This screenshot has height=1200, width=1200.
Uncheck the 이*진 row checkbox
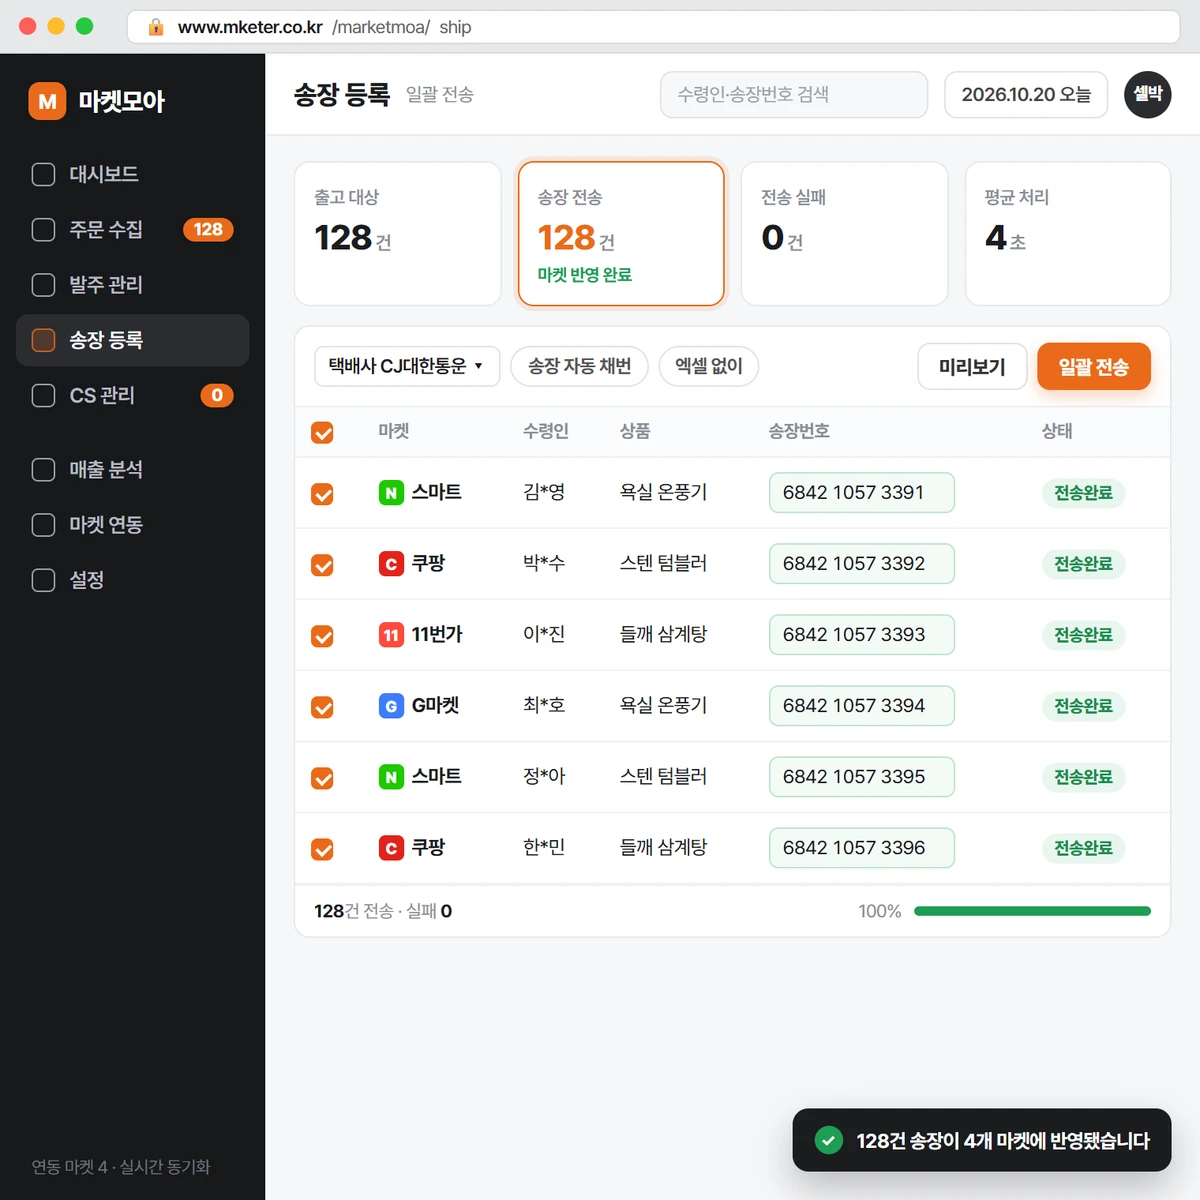tap(322, 636)
